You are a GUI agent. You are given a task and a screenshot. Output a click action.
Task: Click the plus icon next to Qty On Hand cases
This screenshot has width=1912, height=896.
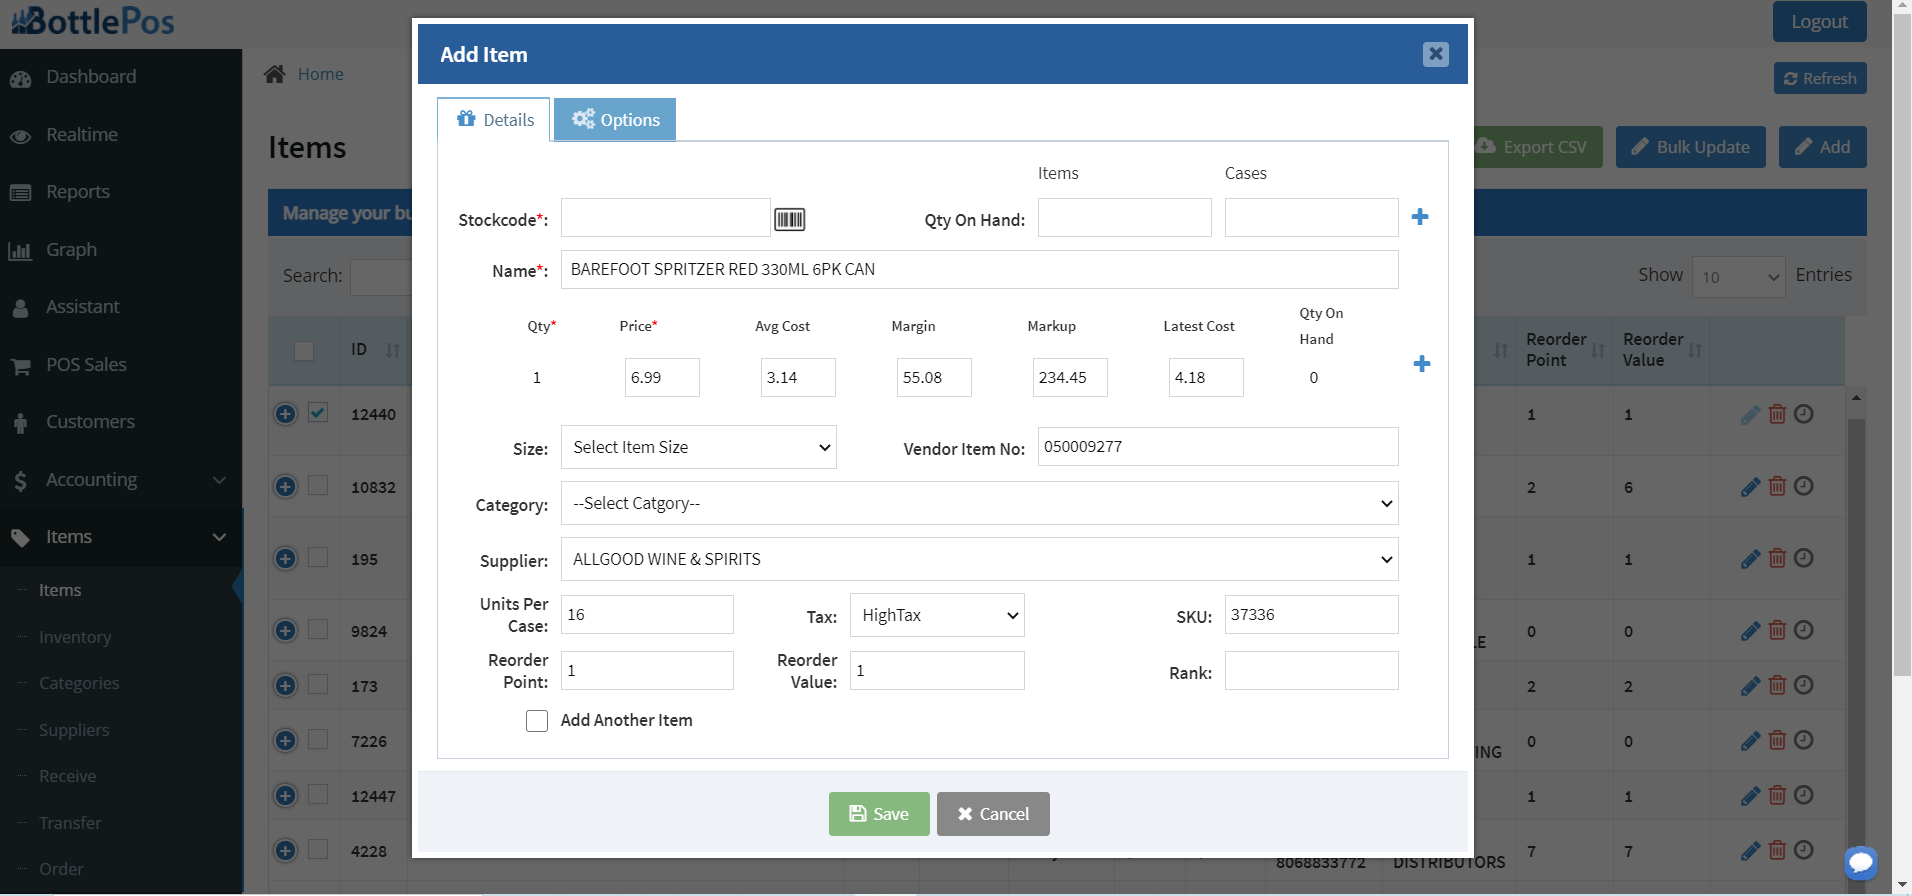(1419, 217)
